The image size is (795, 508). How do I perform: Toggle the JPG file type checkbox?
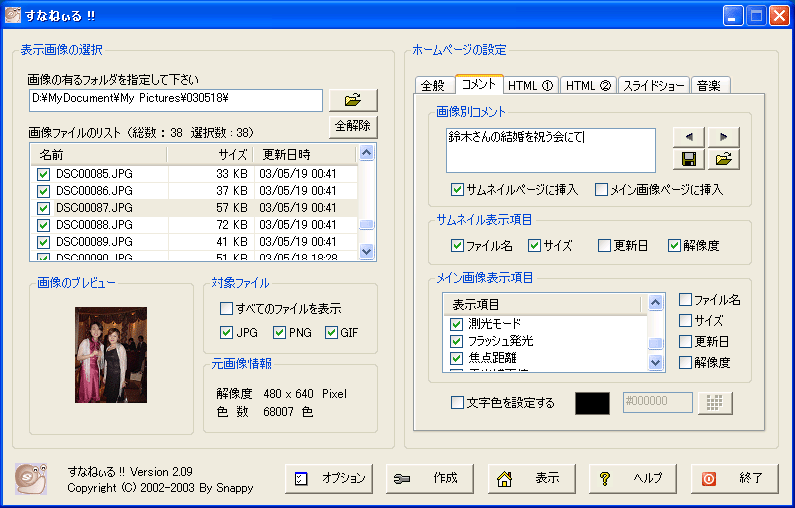point(226,333)
